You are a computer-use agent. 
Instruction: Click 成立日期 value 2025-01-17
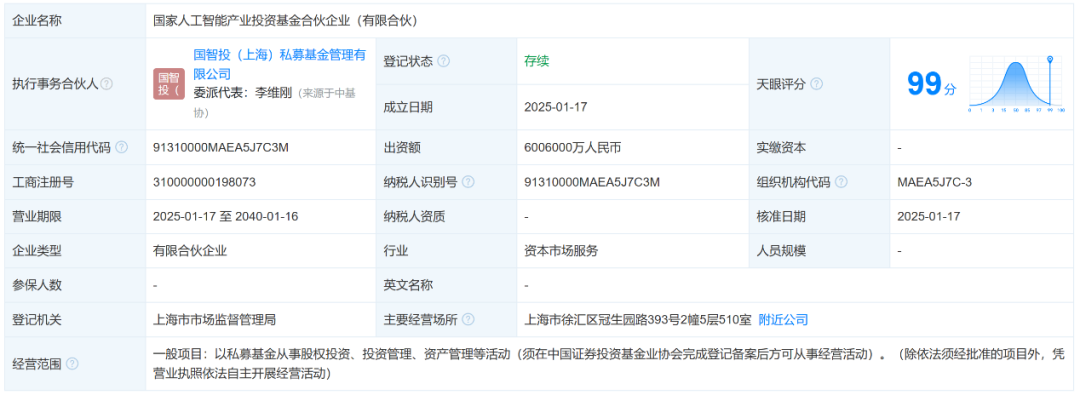556,107
